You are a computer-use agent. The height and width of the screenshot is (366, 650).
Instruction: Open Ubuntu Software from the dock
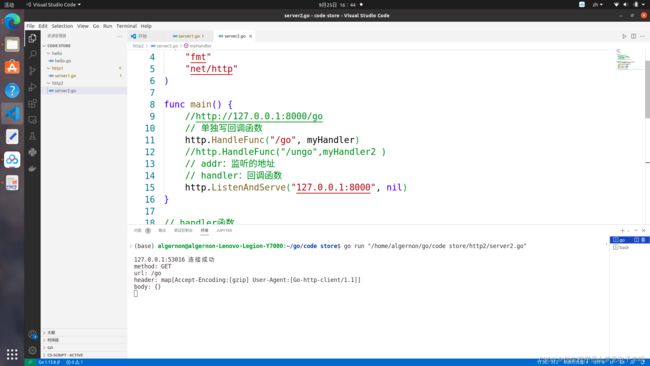(x=12, y=67)
